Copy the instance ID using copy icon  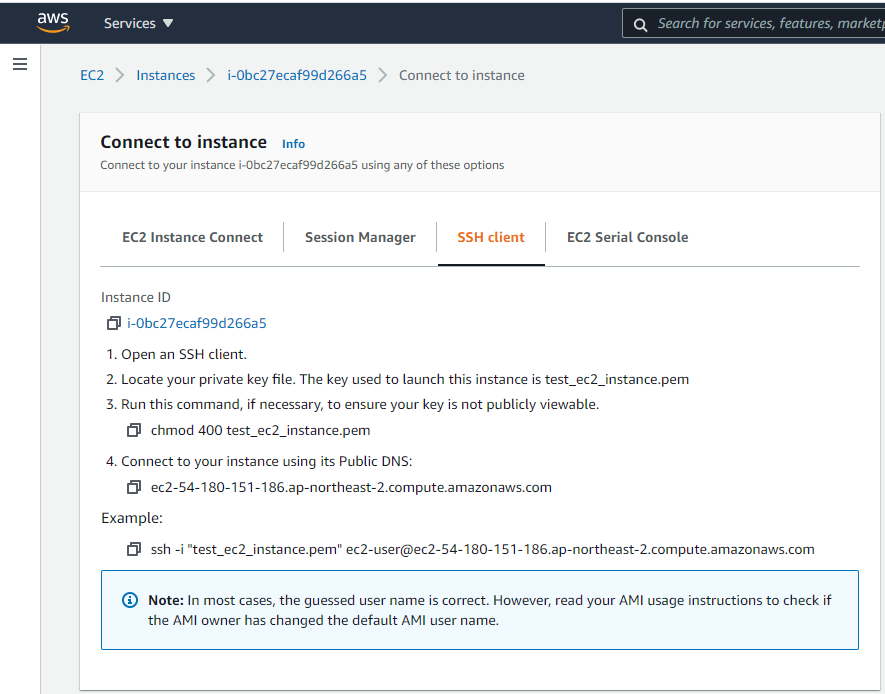coord(113,323)
